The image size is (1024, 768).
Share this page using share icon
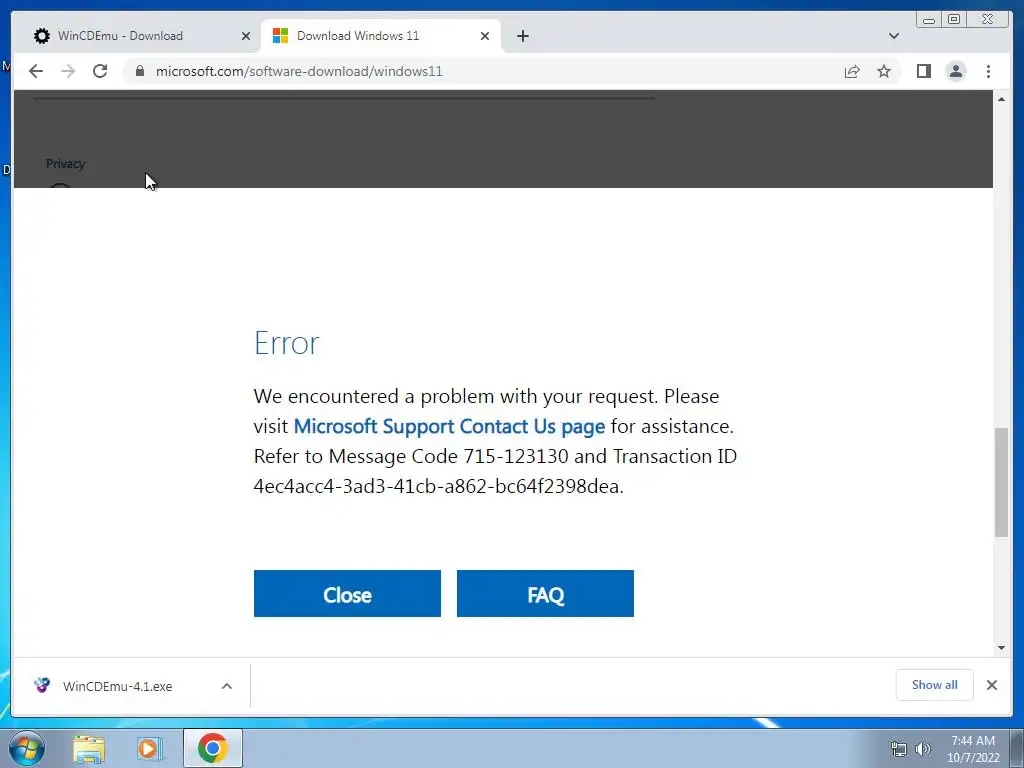(852, 71)
